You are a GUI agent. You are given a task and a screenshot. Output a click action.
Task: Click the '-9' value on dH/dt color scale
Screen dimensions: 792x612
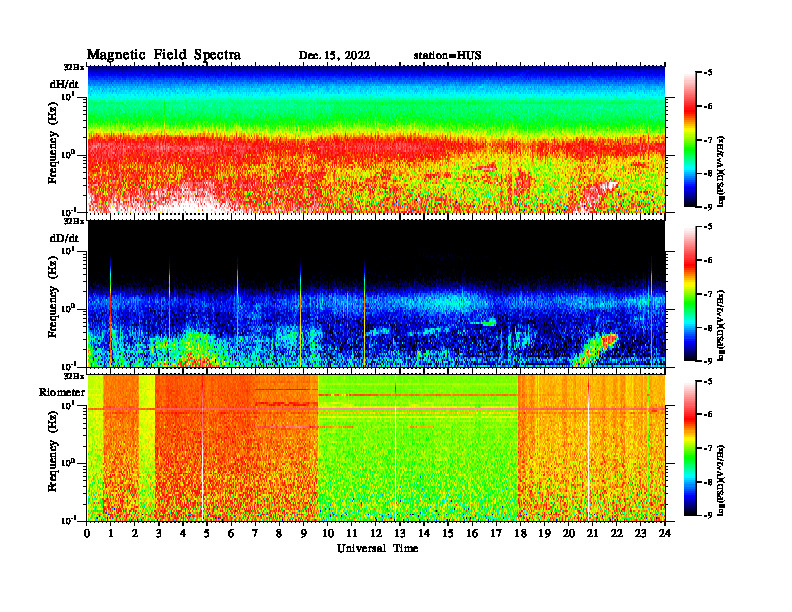(x=707, y=207)
